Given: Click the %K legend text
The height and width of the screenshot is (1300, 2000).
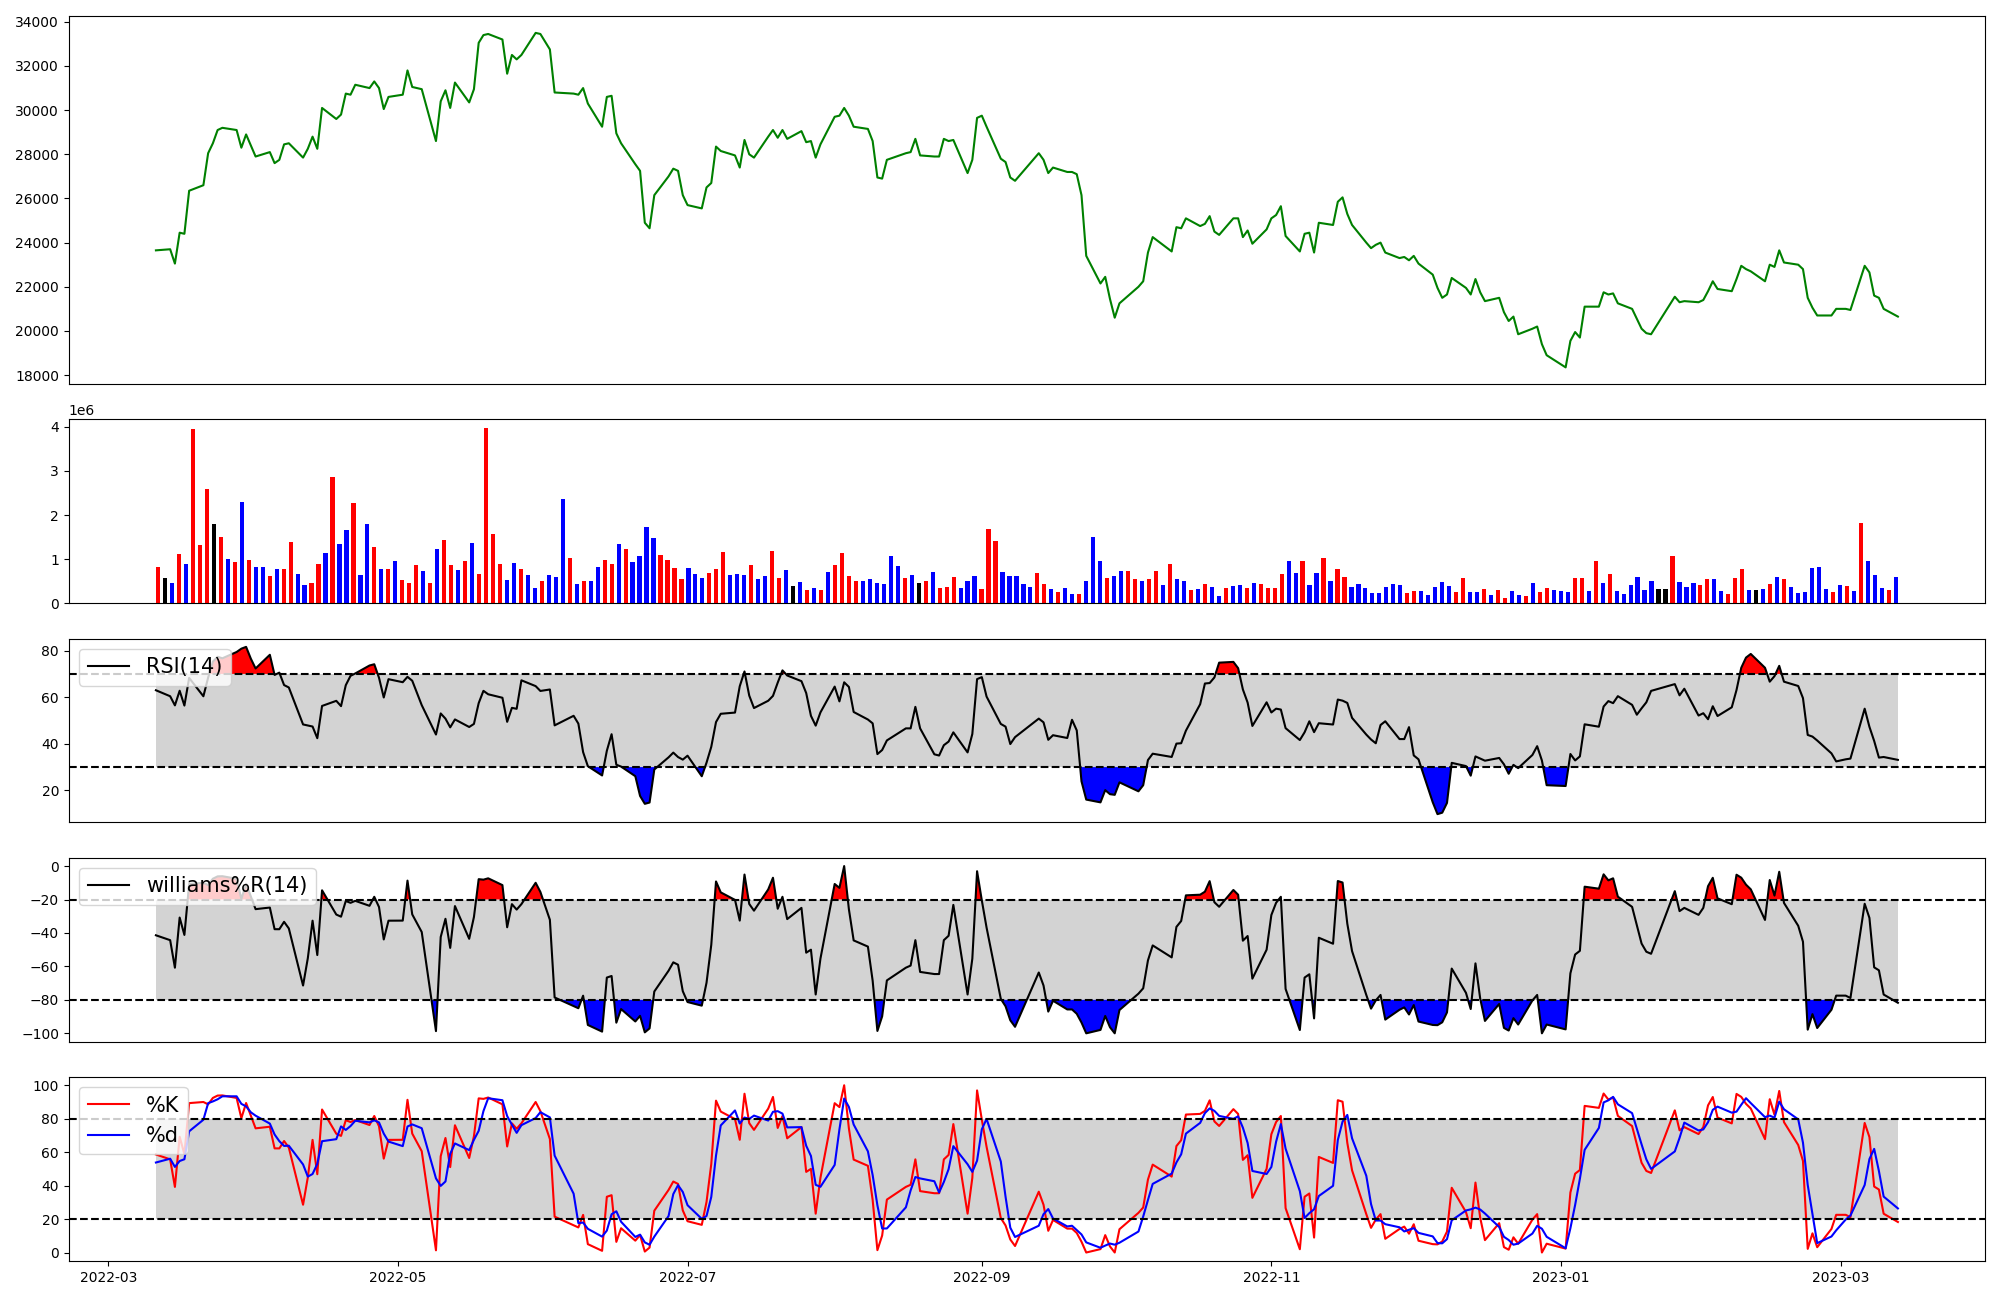Looking at the screenshot, I should tap(162, 1105).
